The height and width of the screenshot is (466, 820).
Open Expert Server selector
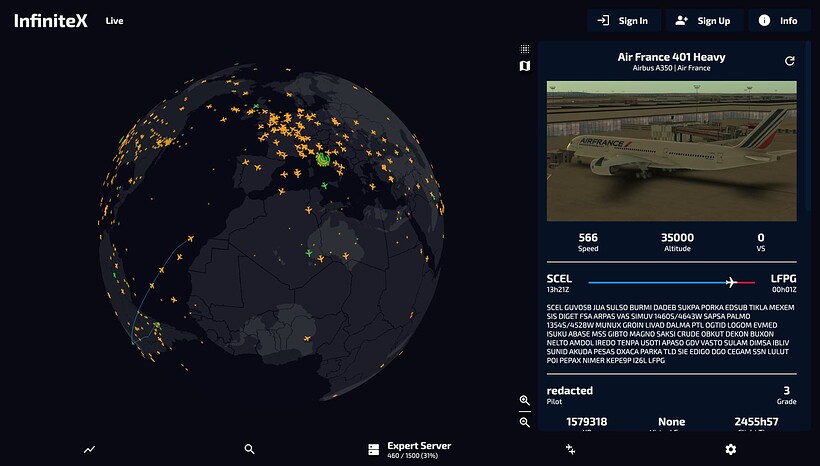409,449
